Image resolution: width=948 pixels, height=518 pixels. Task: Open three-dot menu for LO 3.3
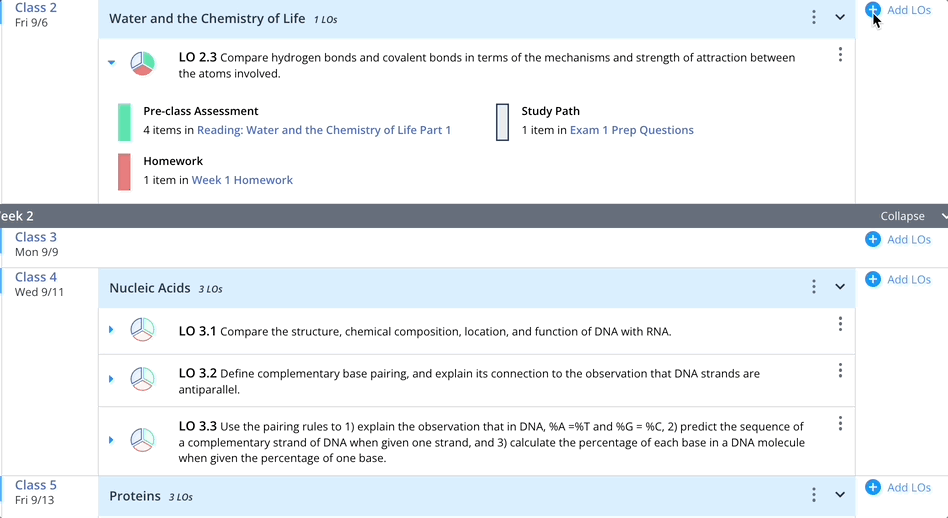pyautogui.click(x=840, y=424)
